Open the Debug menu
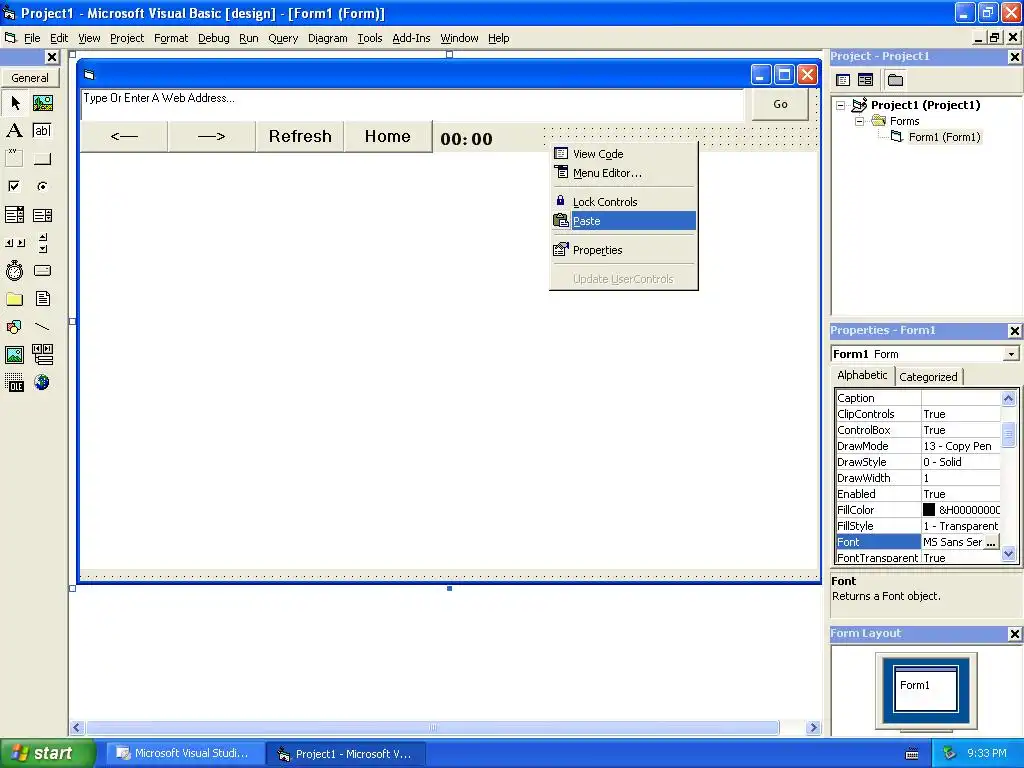 (x=214, y=39)
